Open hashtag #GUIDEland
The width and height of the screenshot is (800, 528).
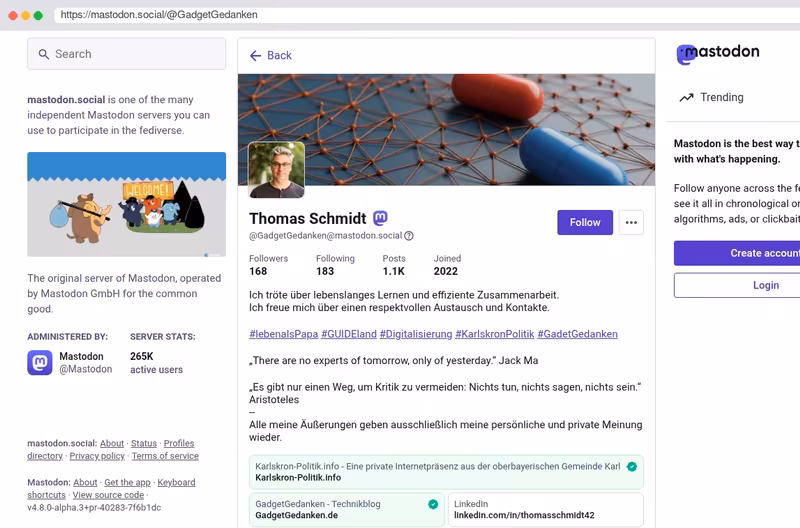click(349, 334)
